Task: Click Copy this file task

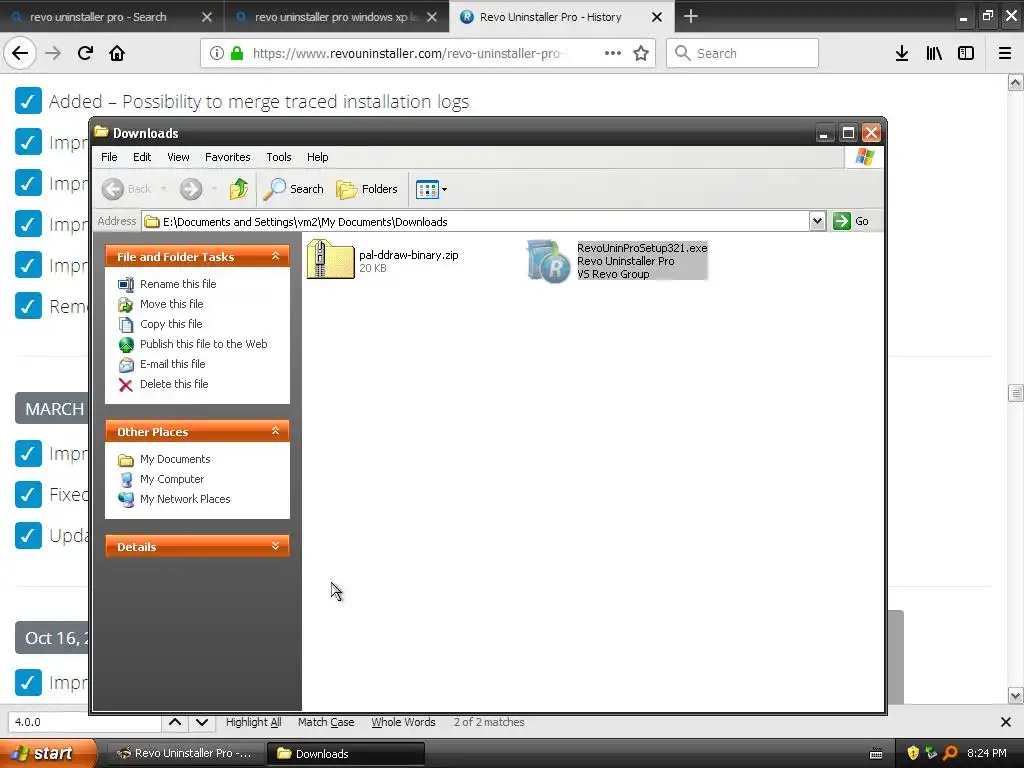Action: [x=171, y=324]
